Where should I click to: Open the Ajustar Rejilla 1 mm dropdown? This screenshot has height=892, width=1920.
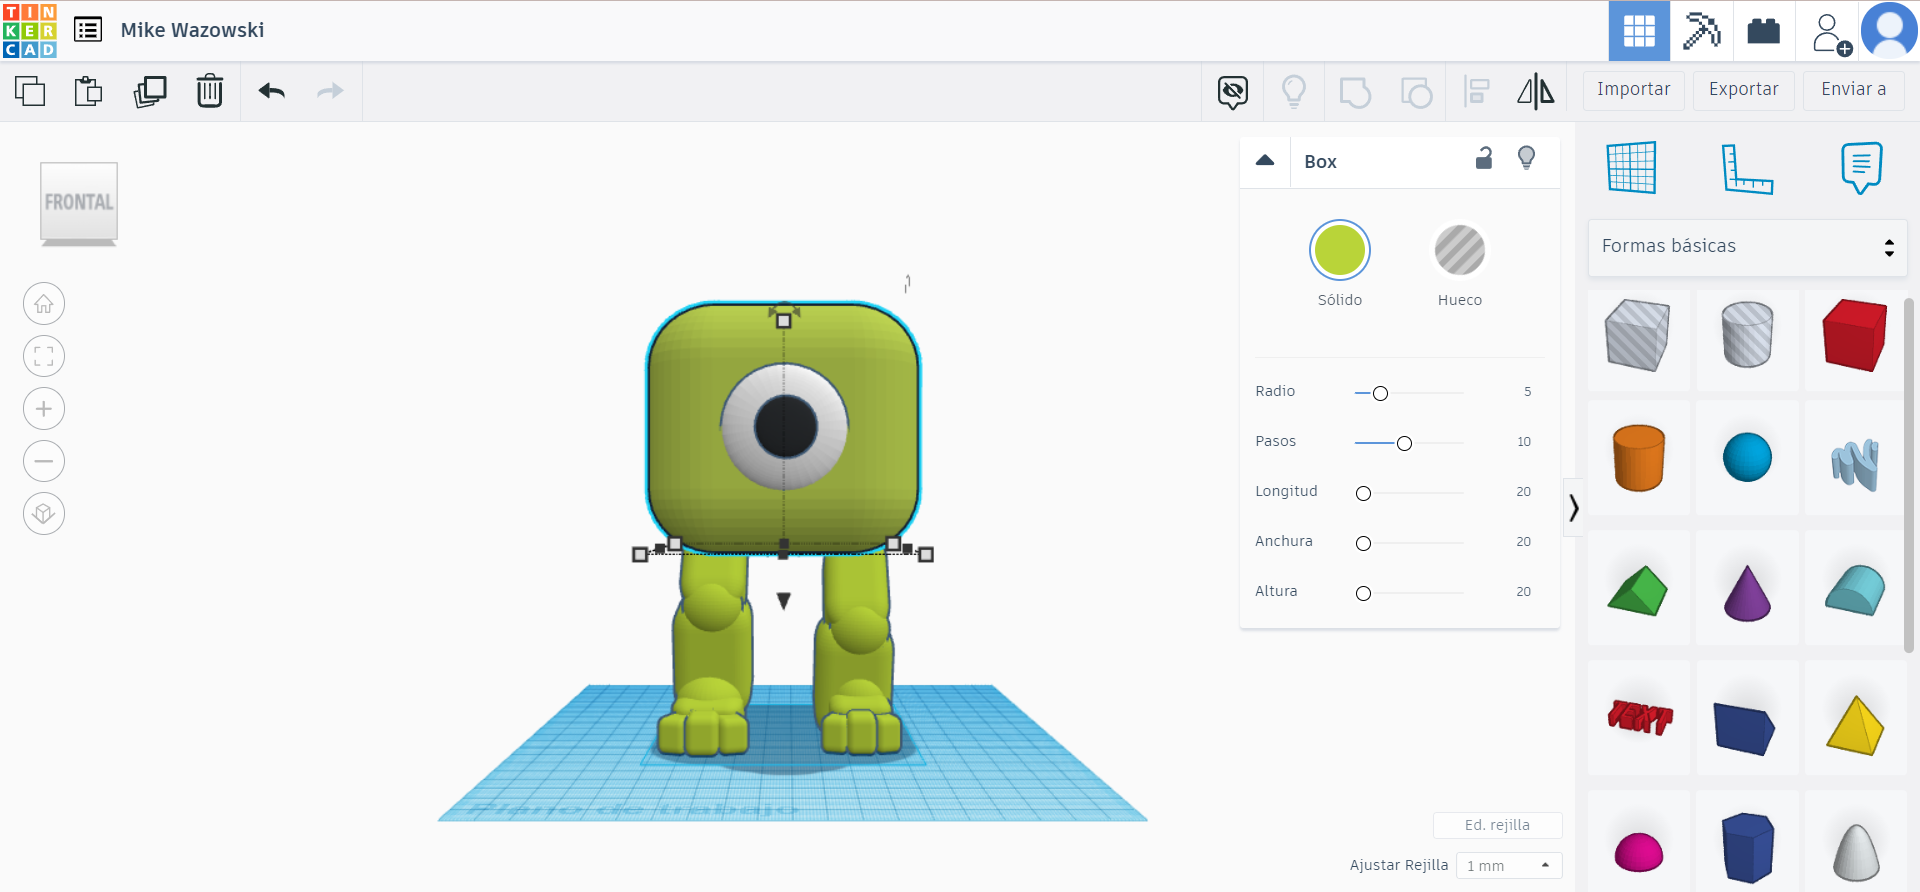pos(1509,865)
